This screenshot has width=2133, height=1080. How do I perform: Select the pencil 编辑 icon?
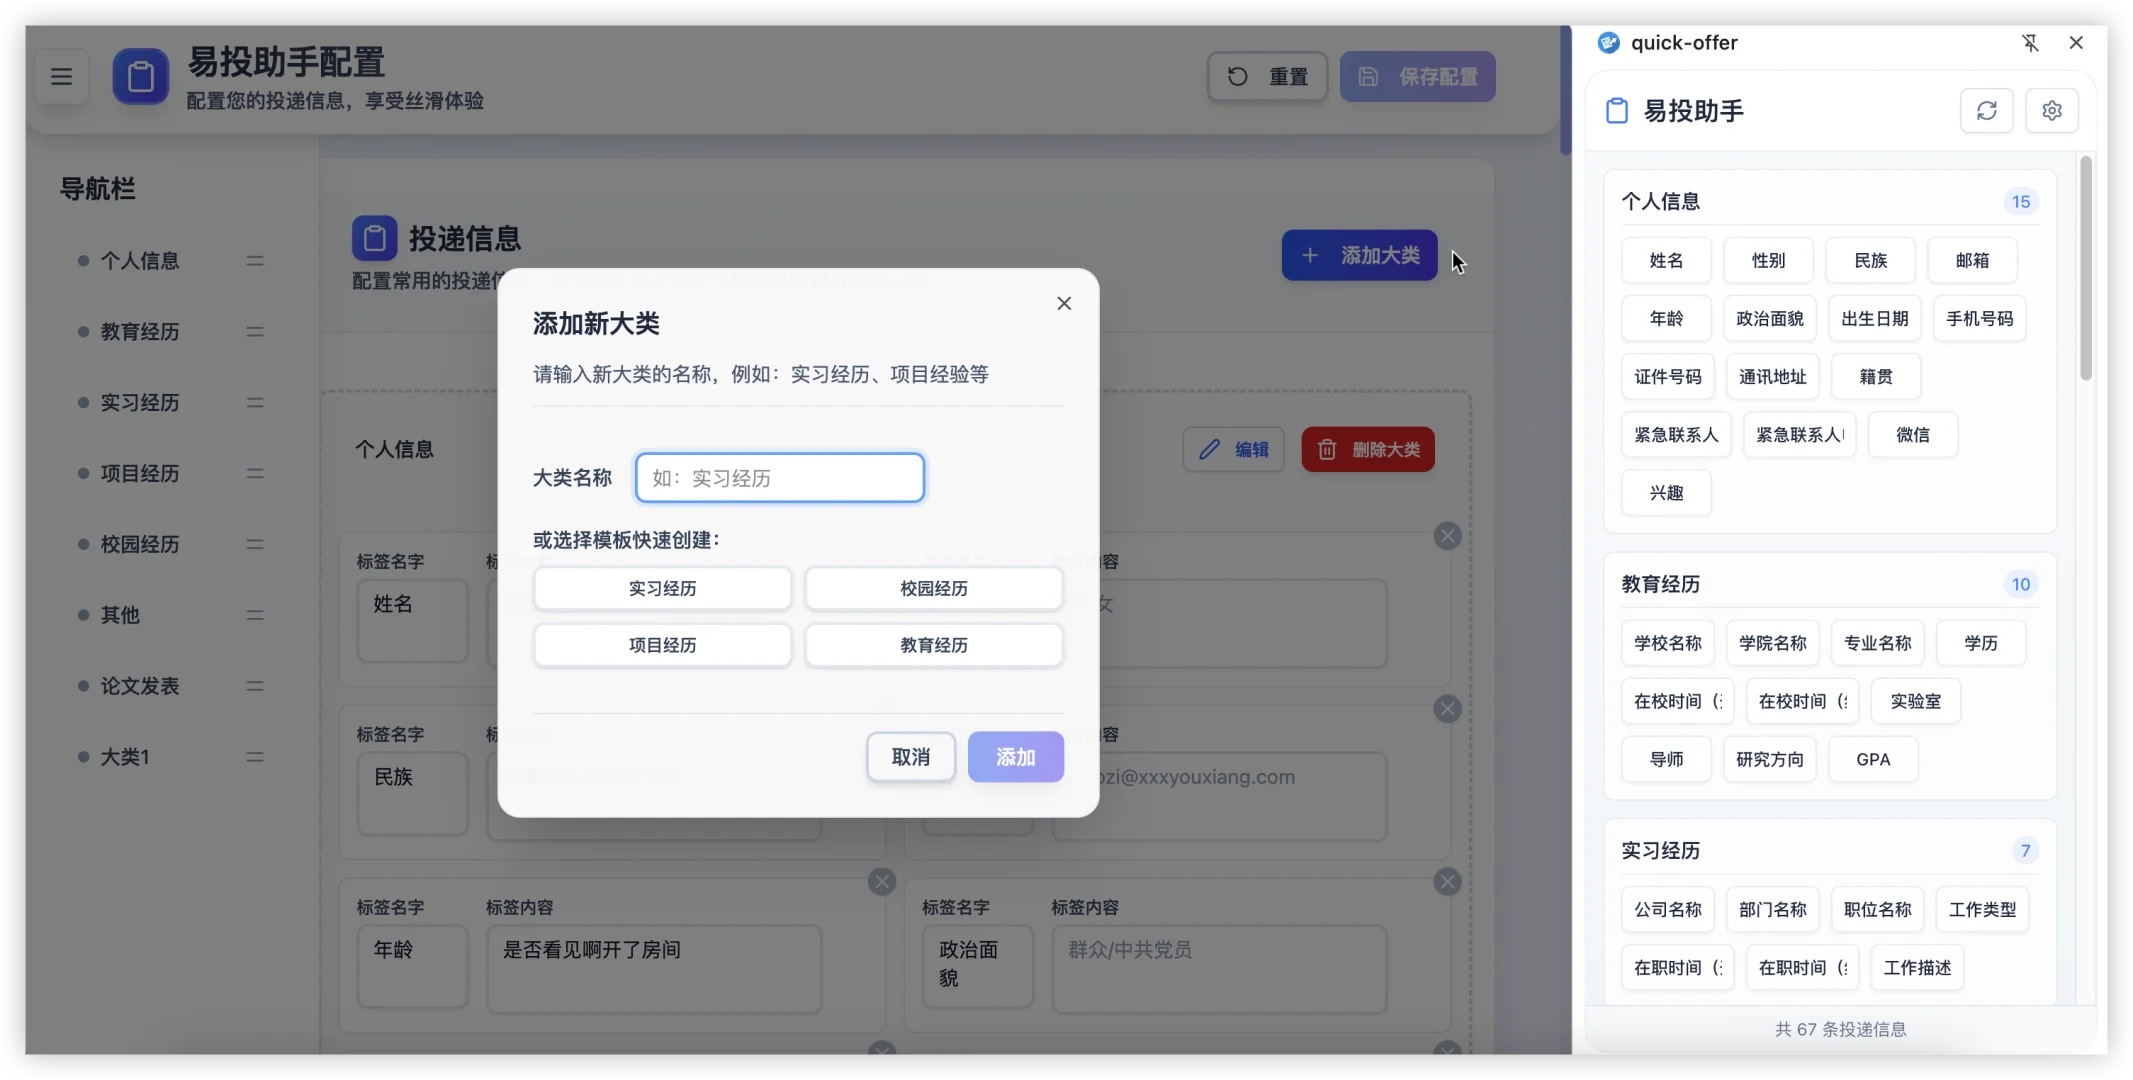[1210, 449]
